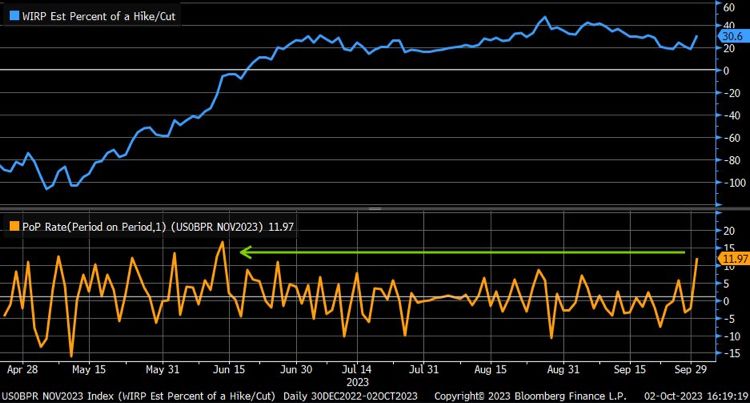
Task: Click the orange 11.97 last value tag
Action: tap(733, 259)
